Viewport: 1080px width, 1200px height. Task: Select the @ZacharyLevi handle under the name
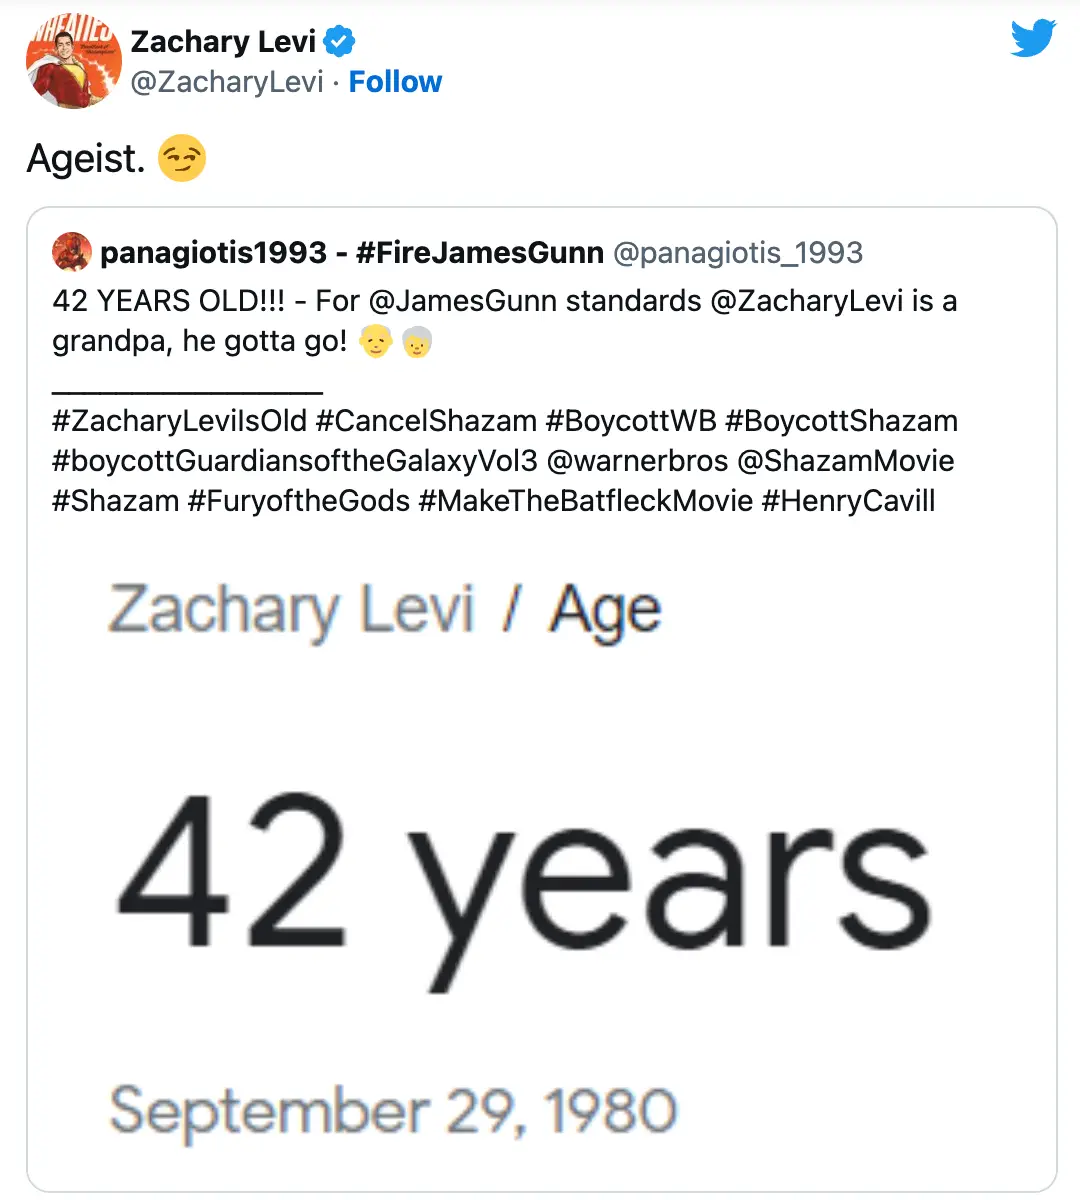230,82
